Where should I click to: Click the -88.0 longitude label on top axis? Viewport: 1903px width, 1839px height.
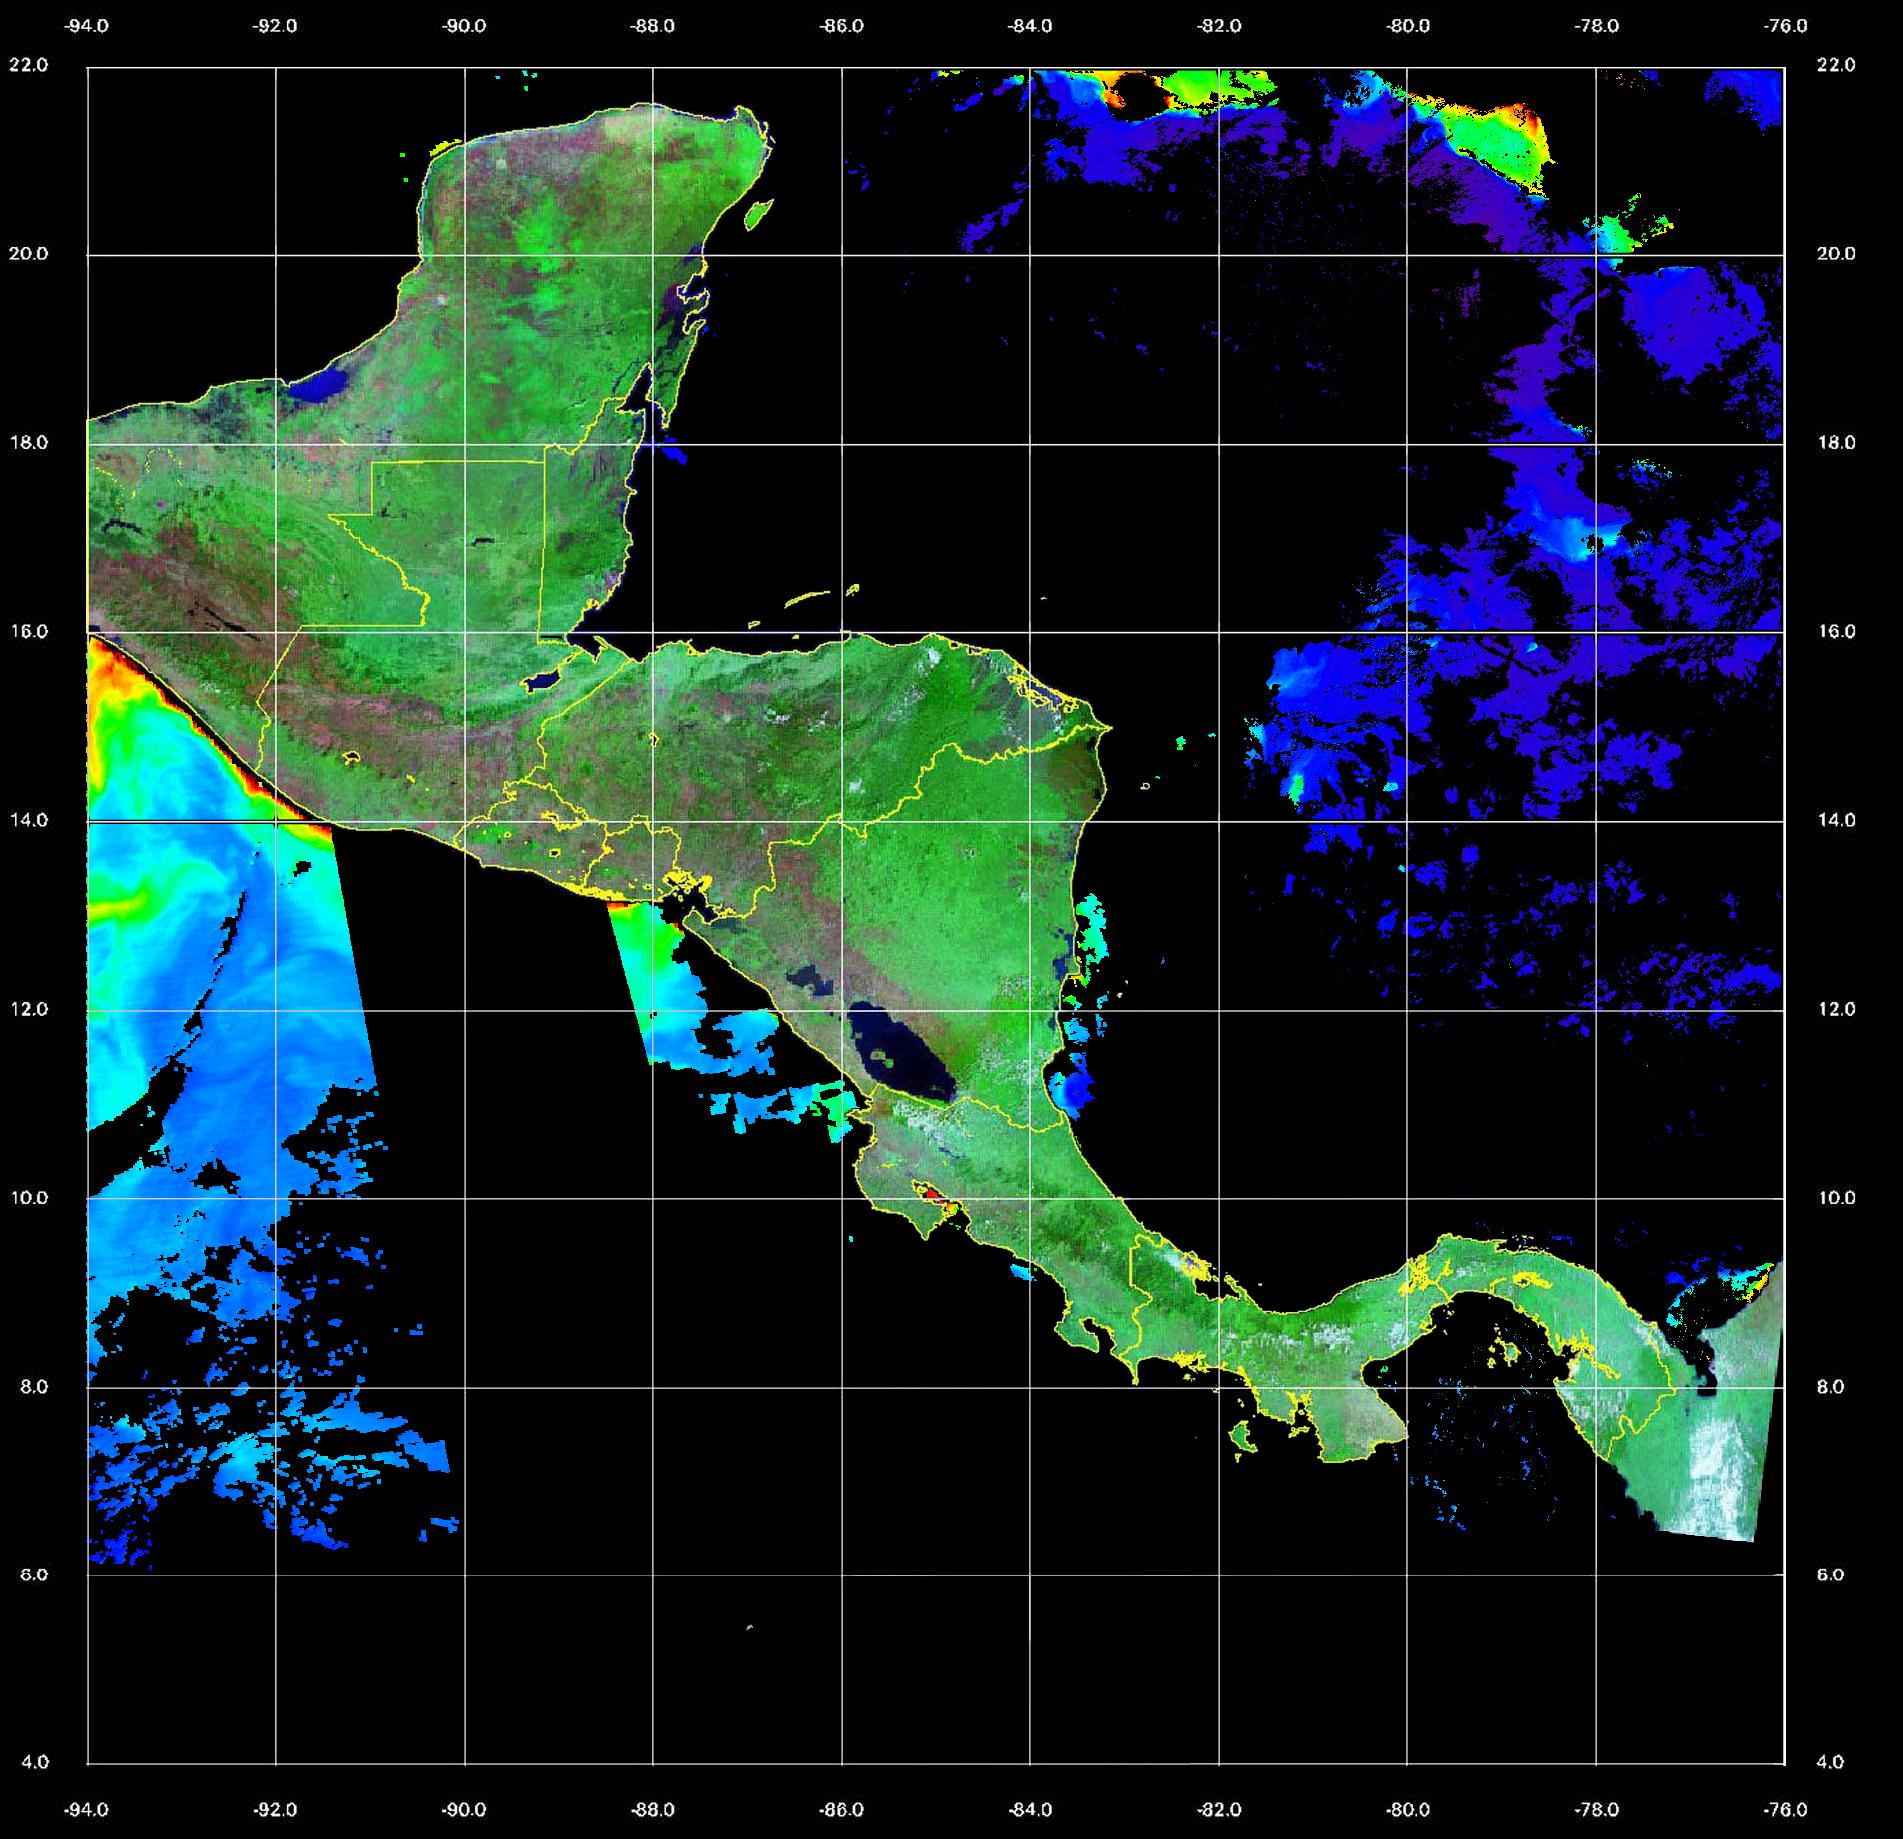(653, 26)
